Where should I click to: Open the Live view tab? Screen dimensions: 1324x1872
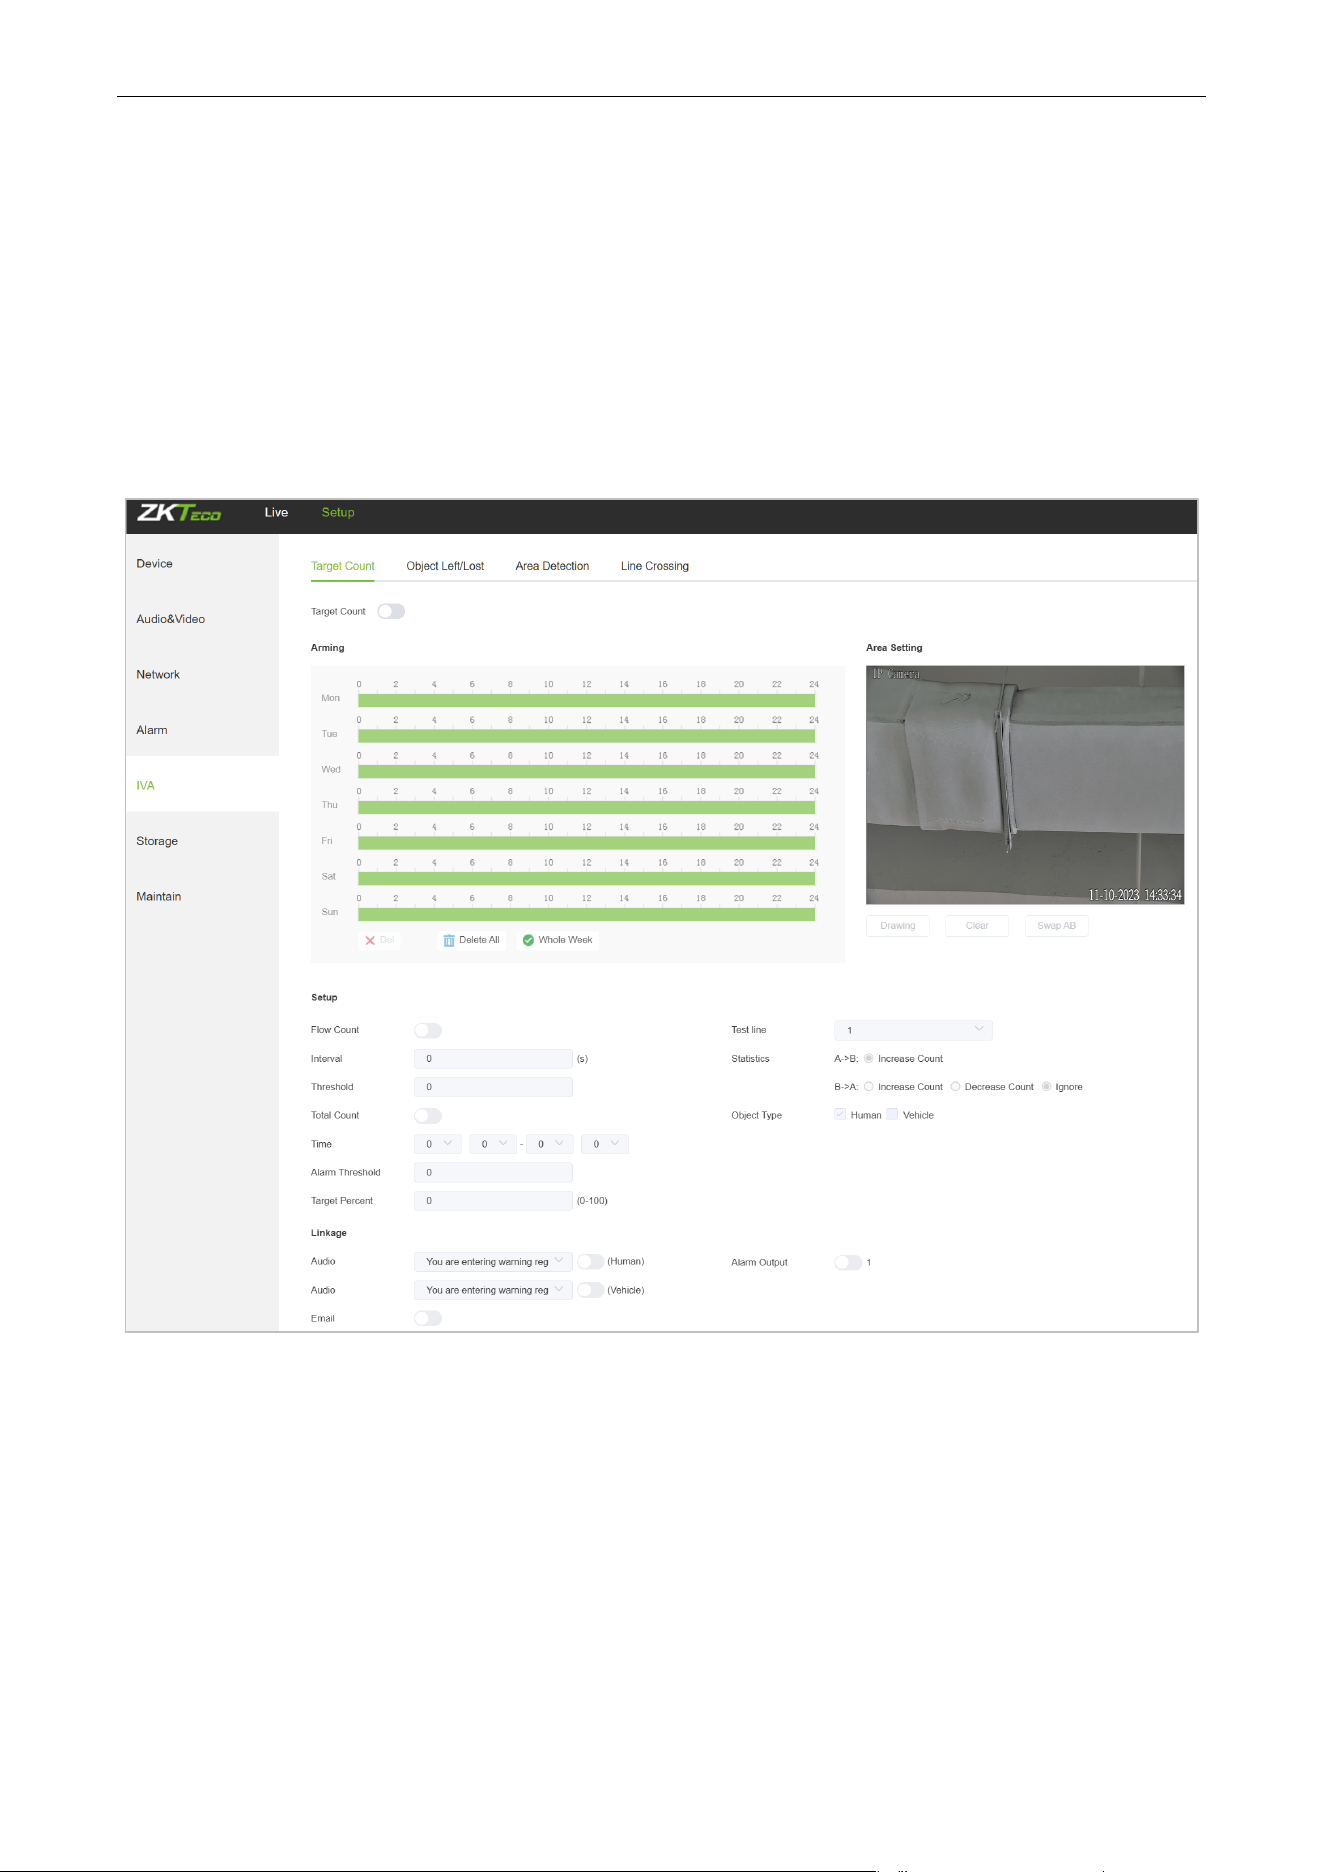click(x=276, y=513)
